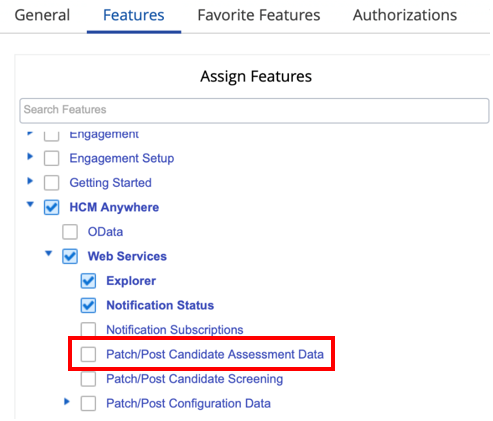Click the Notification Subscriptions feature label
Viewport: 493px width, 421px height.
coord(175,330)
